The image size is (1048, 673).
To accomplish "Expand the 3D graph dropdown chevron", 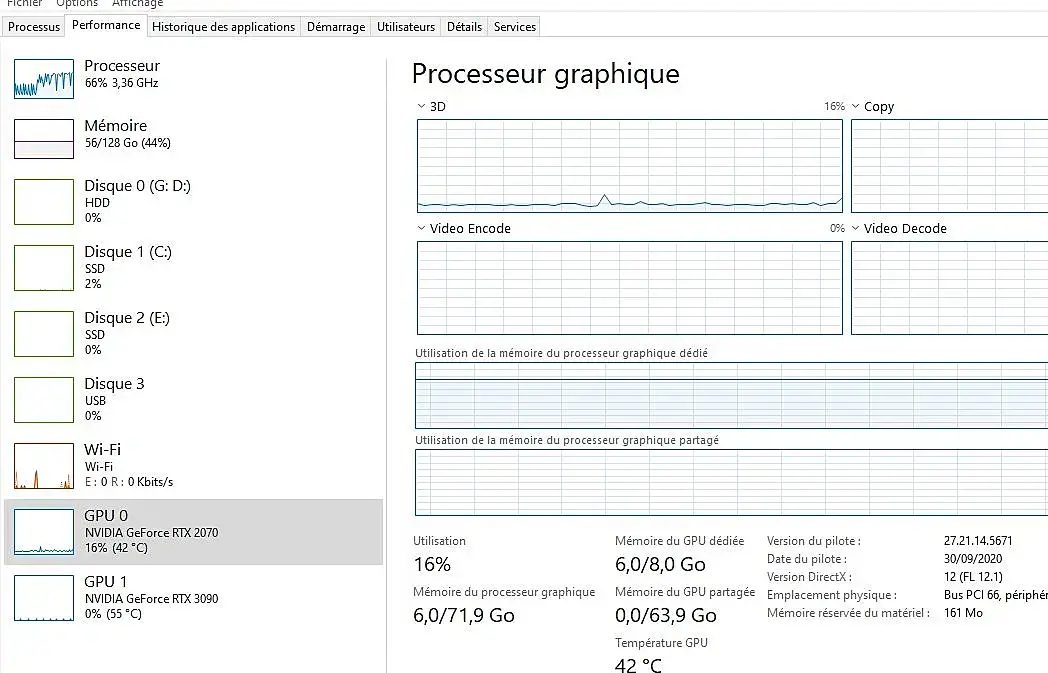I will (x=421, y=106).
